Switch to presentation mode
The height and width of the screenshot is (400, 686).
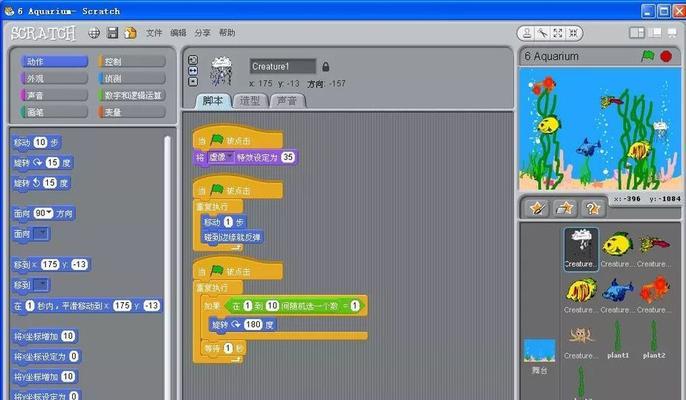672,33
